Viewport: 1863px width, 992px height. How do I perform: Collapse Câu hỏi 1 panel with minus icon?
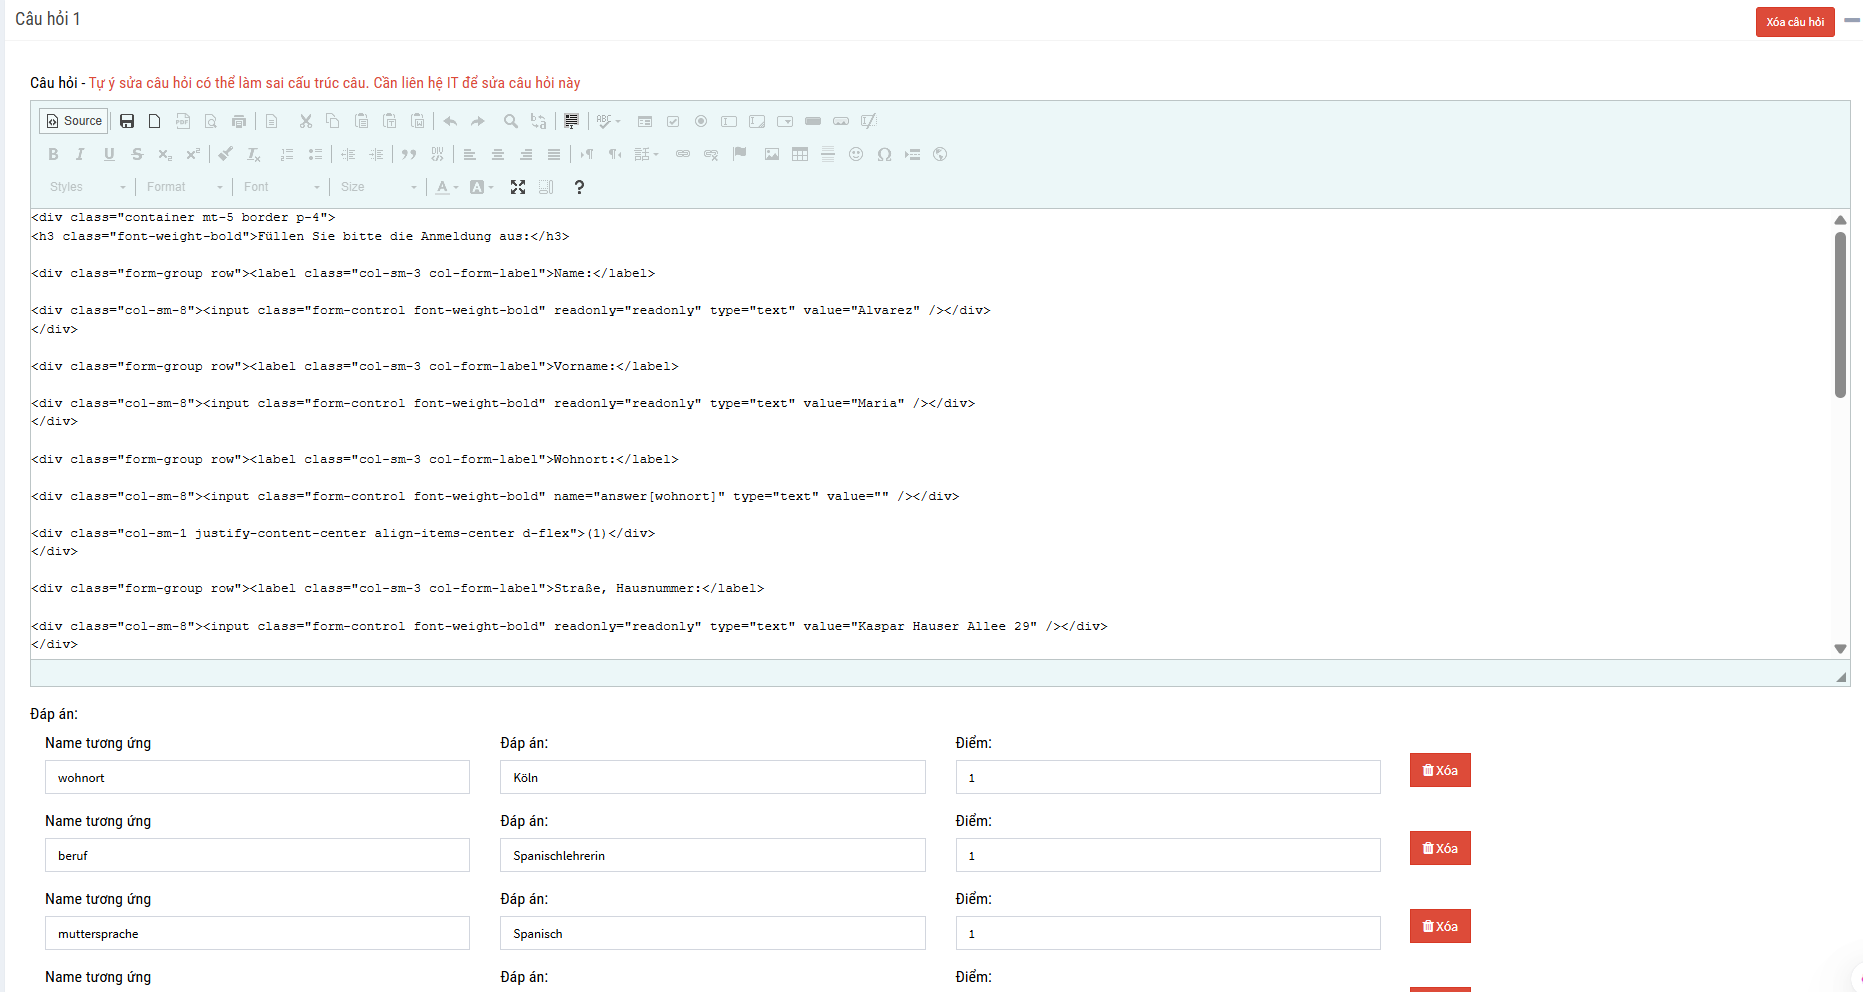1852,20
